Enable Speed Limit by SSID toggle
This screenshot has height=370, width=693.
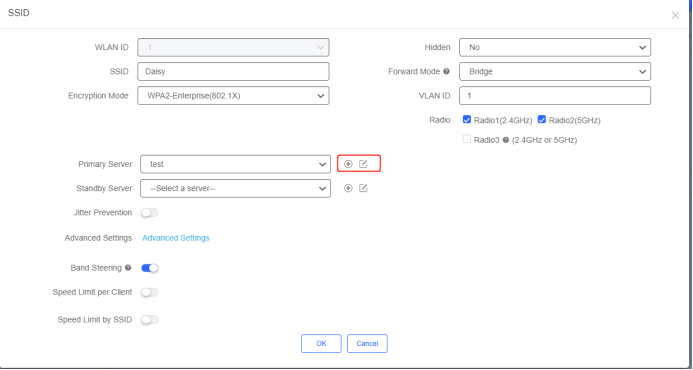[x=149, y=320]
